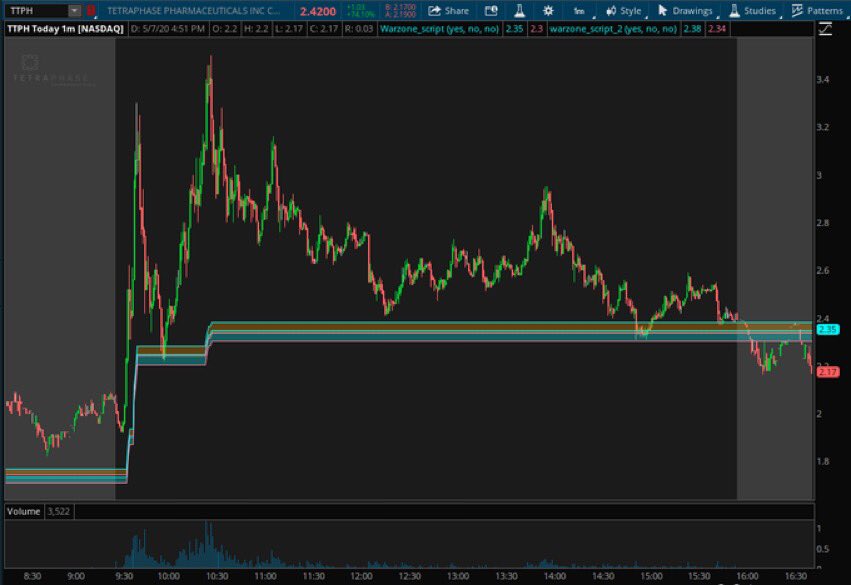Click the 10:30 time axis label
This screenshot has height=585, width=851.
click(217, 576)
